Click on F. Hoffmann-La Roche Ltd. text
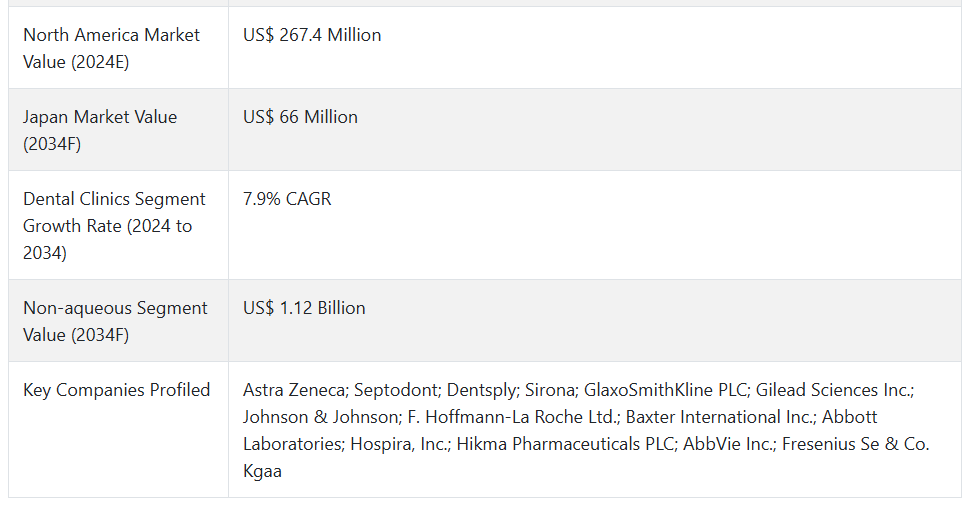Screen dimensions: 963x506 pyautogui.click(x=512, y=417)
